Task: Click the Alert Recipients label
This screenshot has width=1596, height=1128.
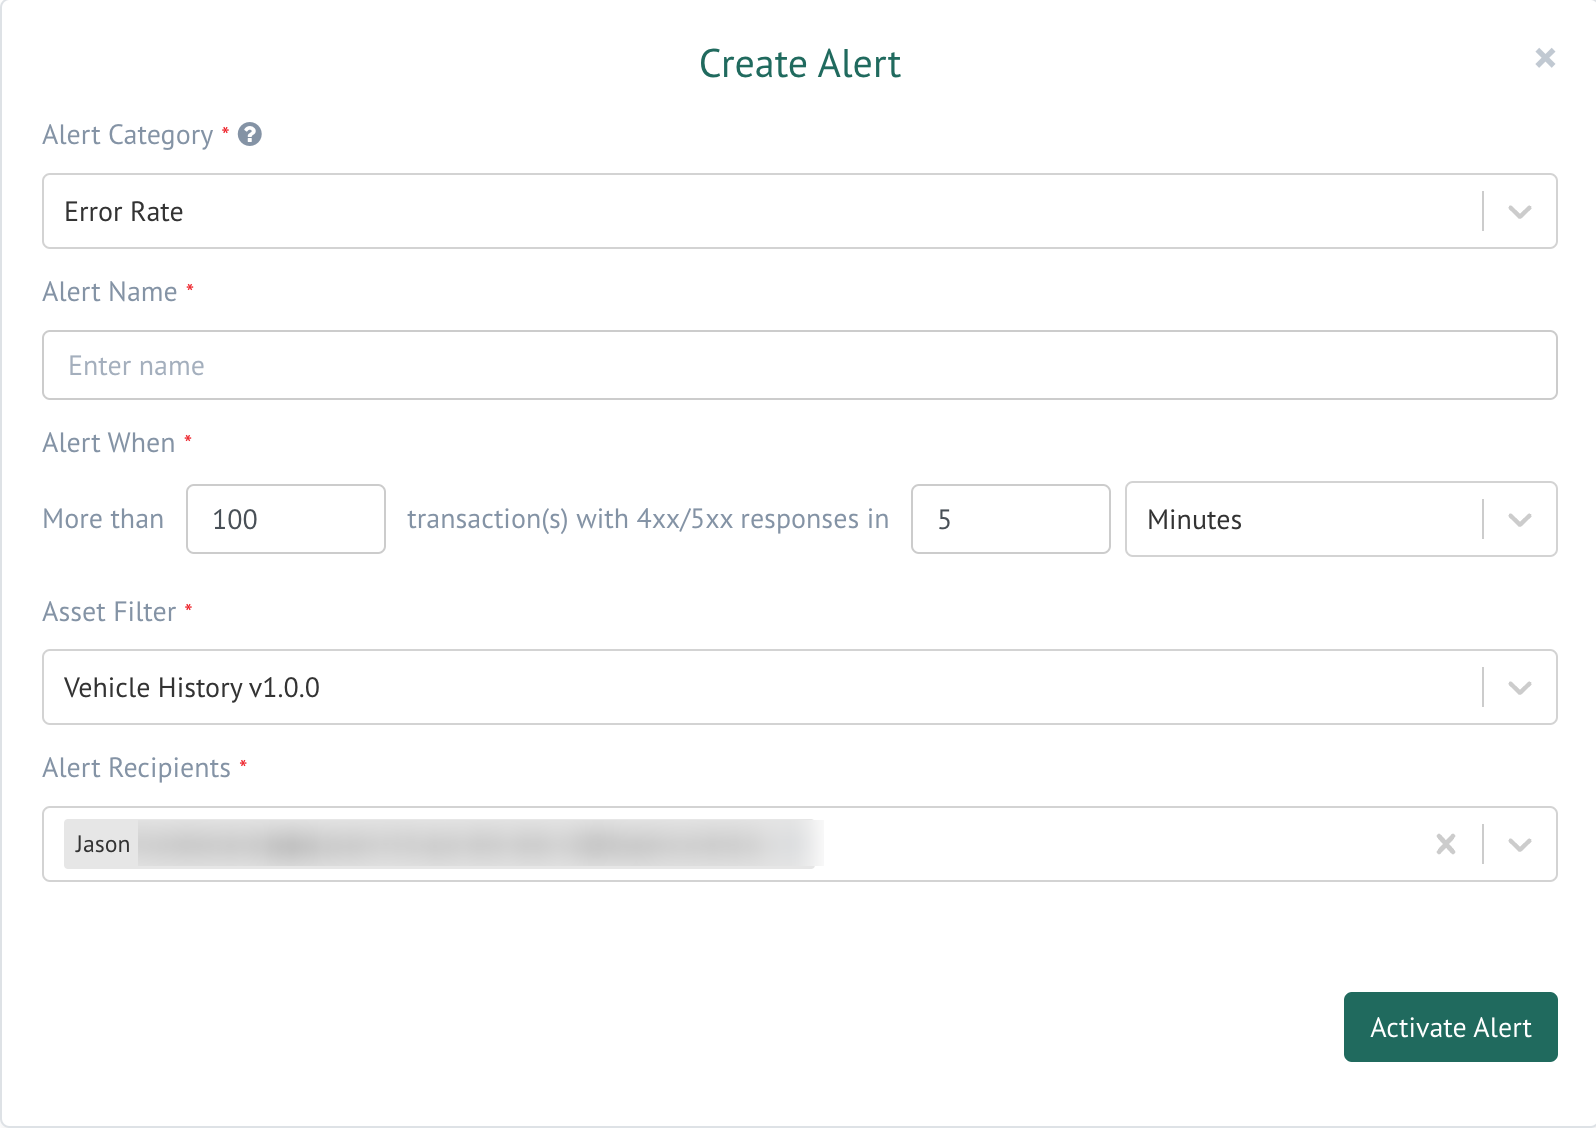Action: 136,768
